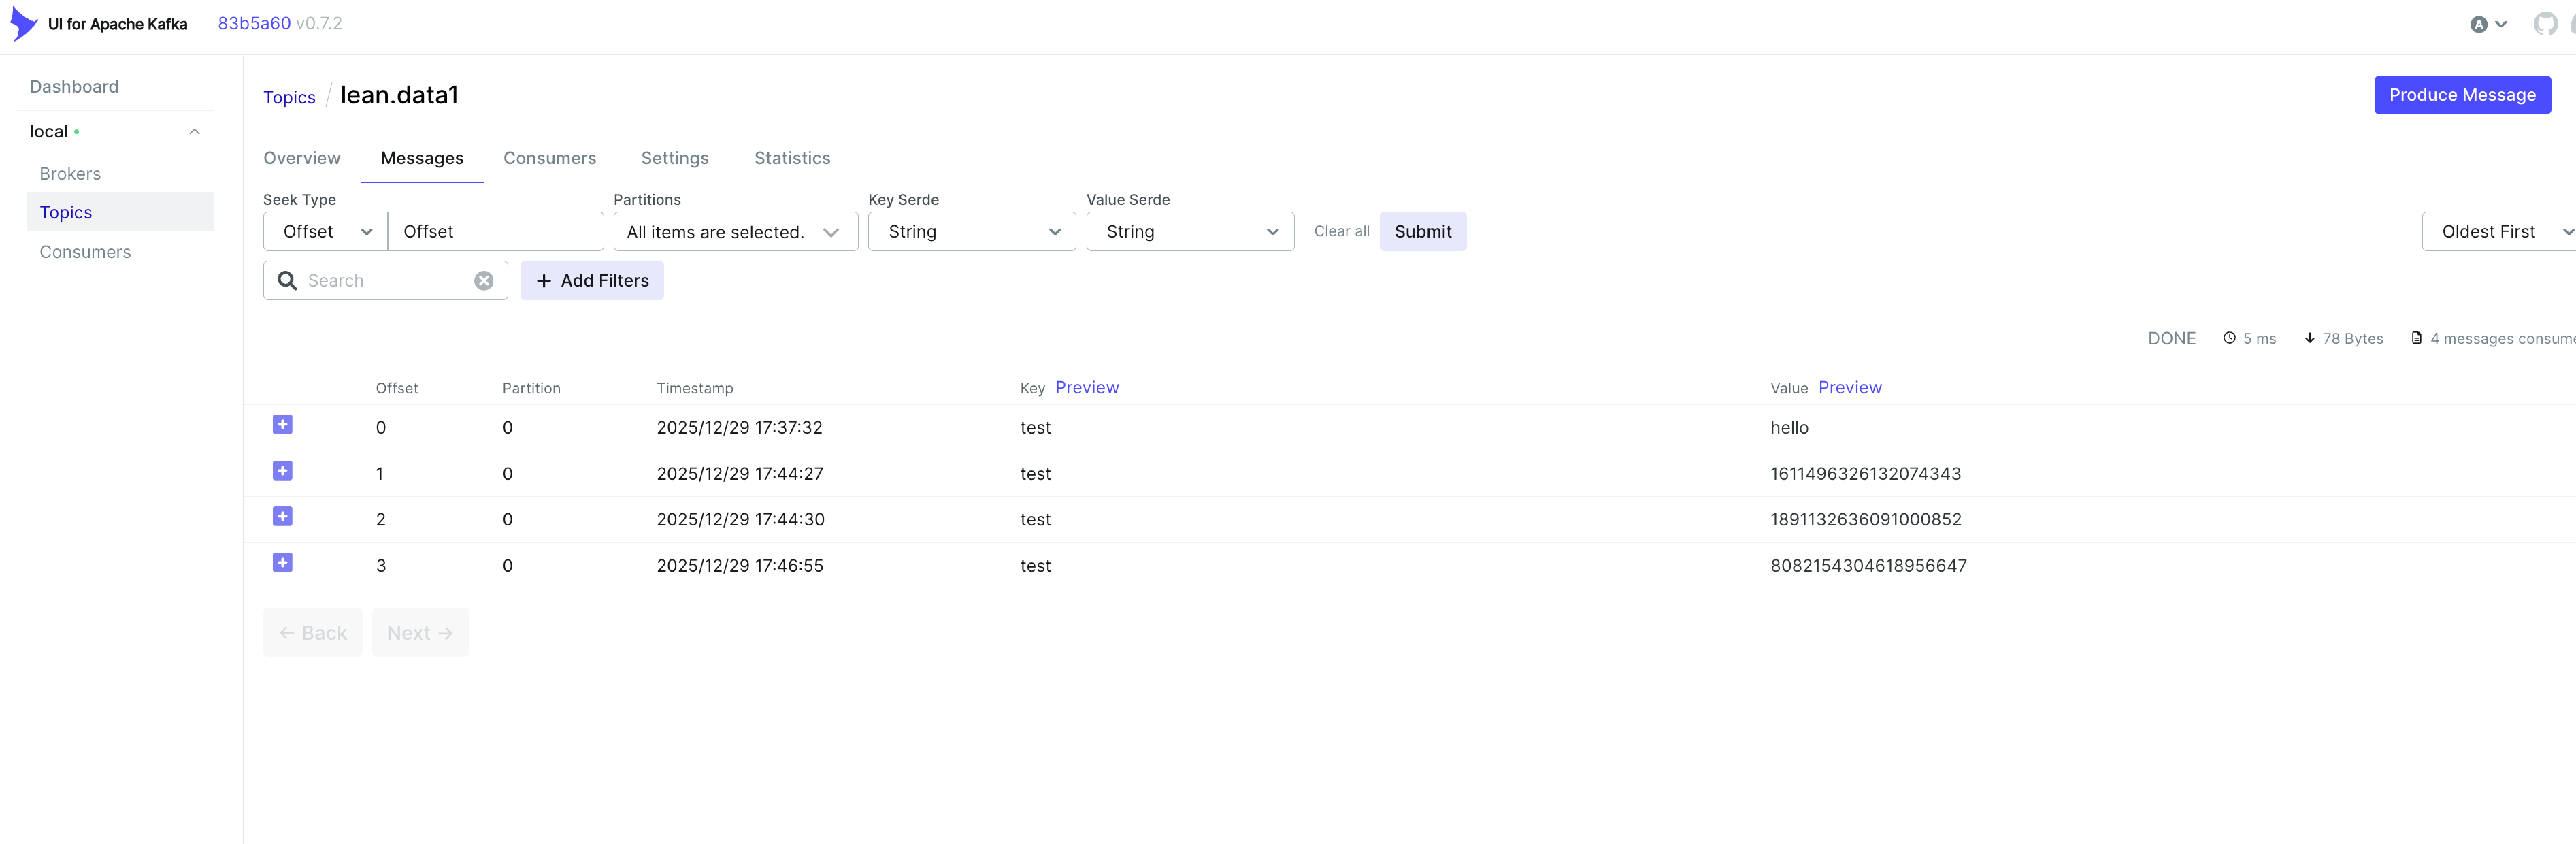Open the Key Serde dropdown
This screenshot has height=844, width=2576.
click(x=971, y=232)
